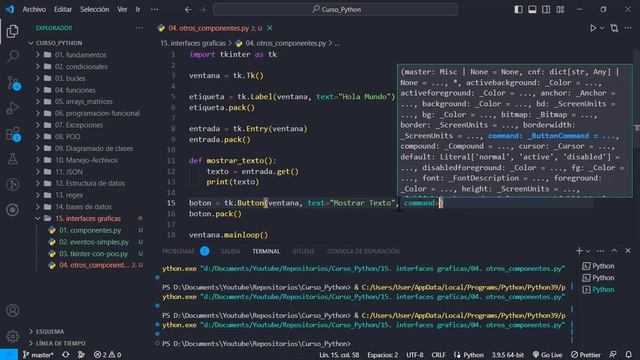Open the Explorer view in activity bar
The height and width of the screenshot is (360, 640).
tap(13, 31)
